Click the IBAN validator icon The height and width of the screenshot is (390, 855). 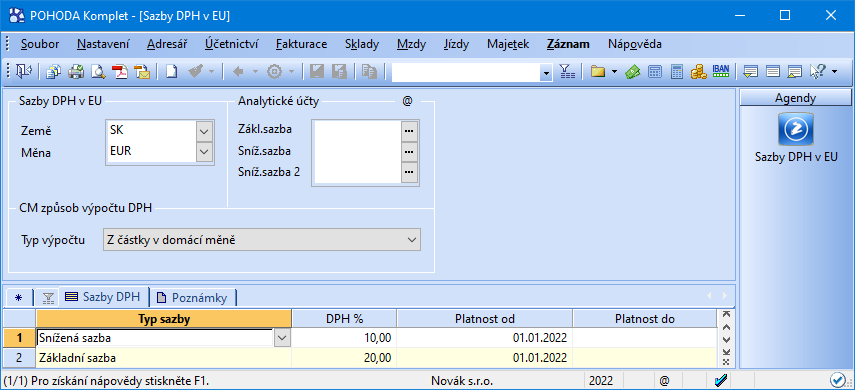point(720,71)
